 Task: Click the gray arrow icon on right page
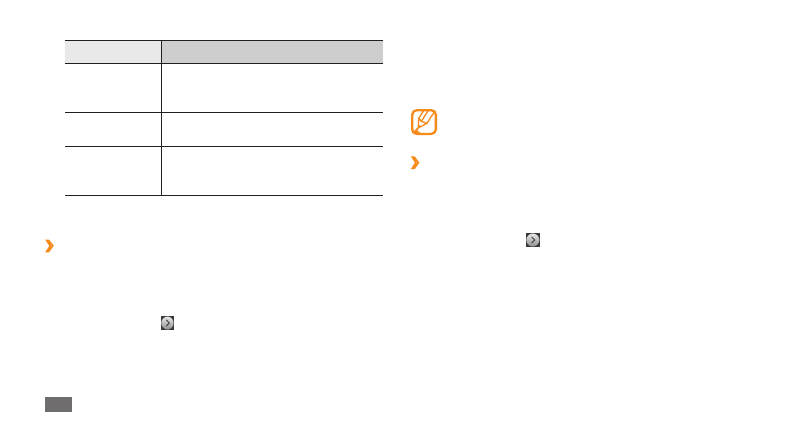533,240
